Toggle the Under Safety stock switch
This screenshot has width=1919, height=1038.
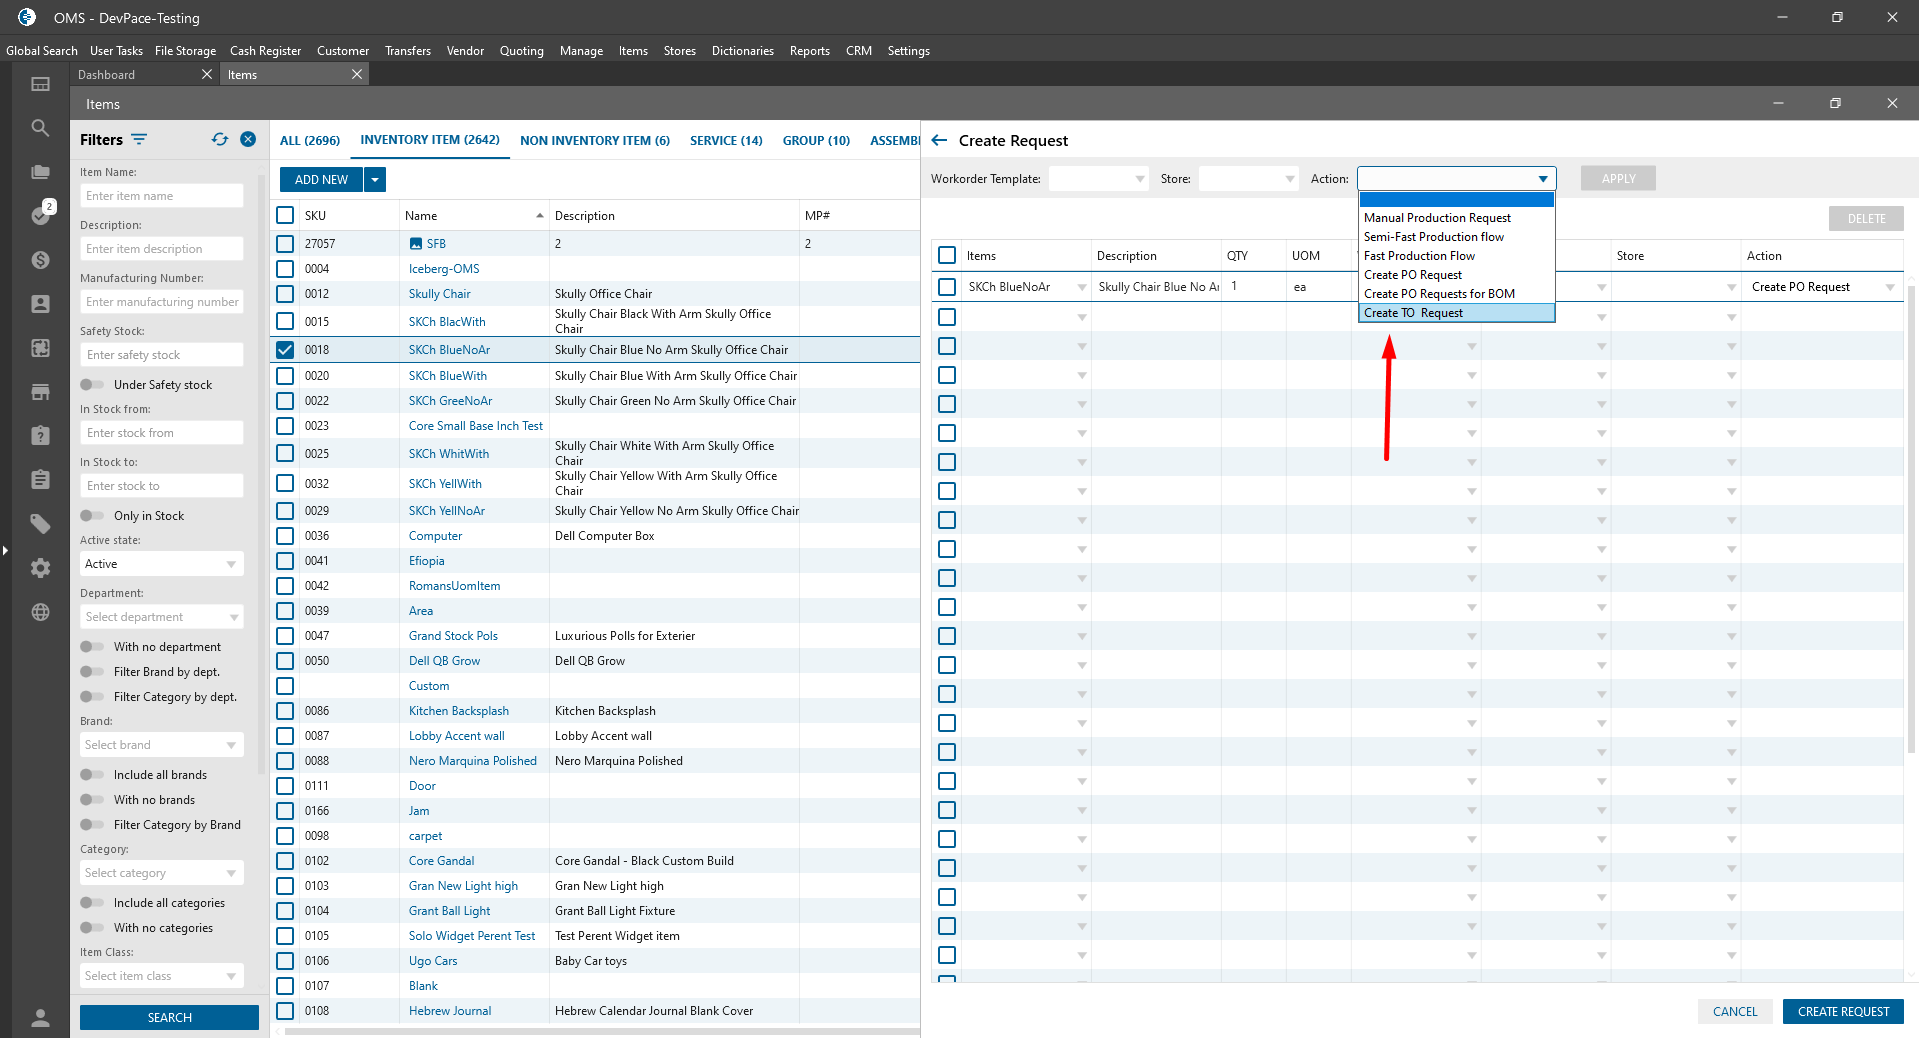[92, 385]
